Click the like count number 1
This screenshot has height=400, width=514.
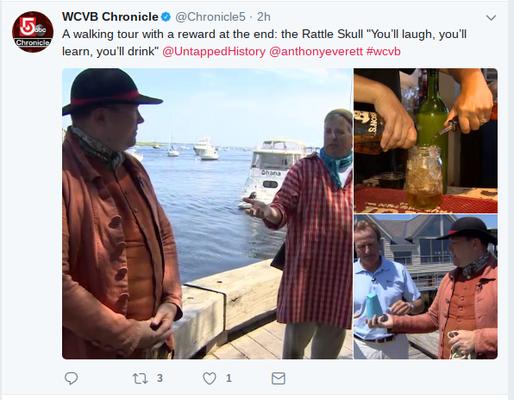tap(229, 378)
